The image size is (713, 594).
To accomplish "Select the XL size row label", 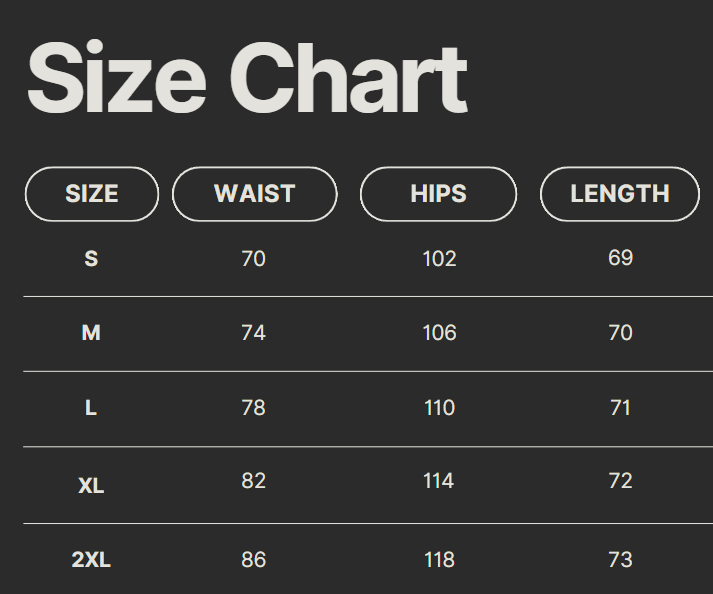I will tap(91, 486).
